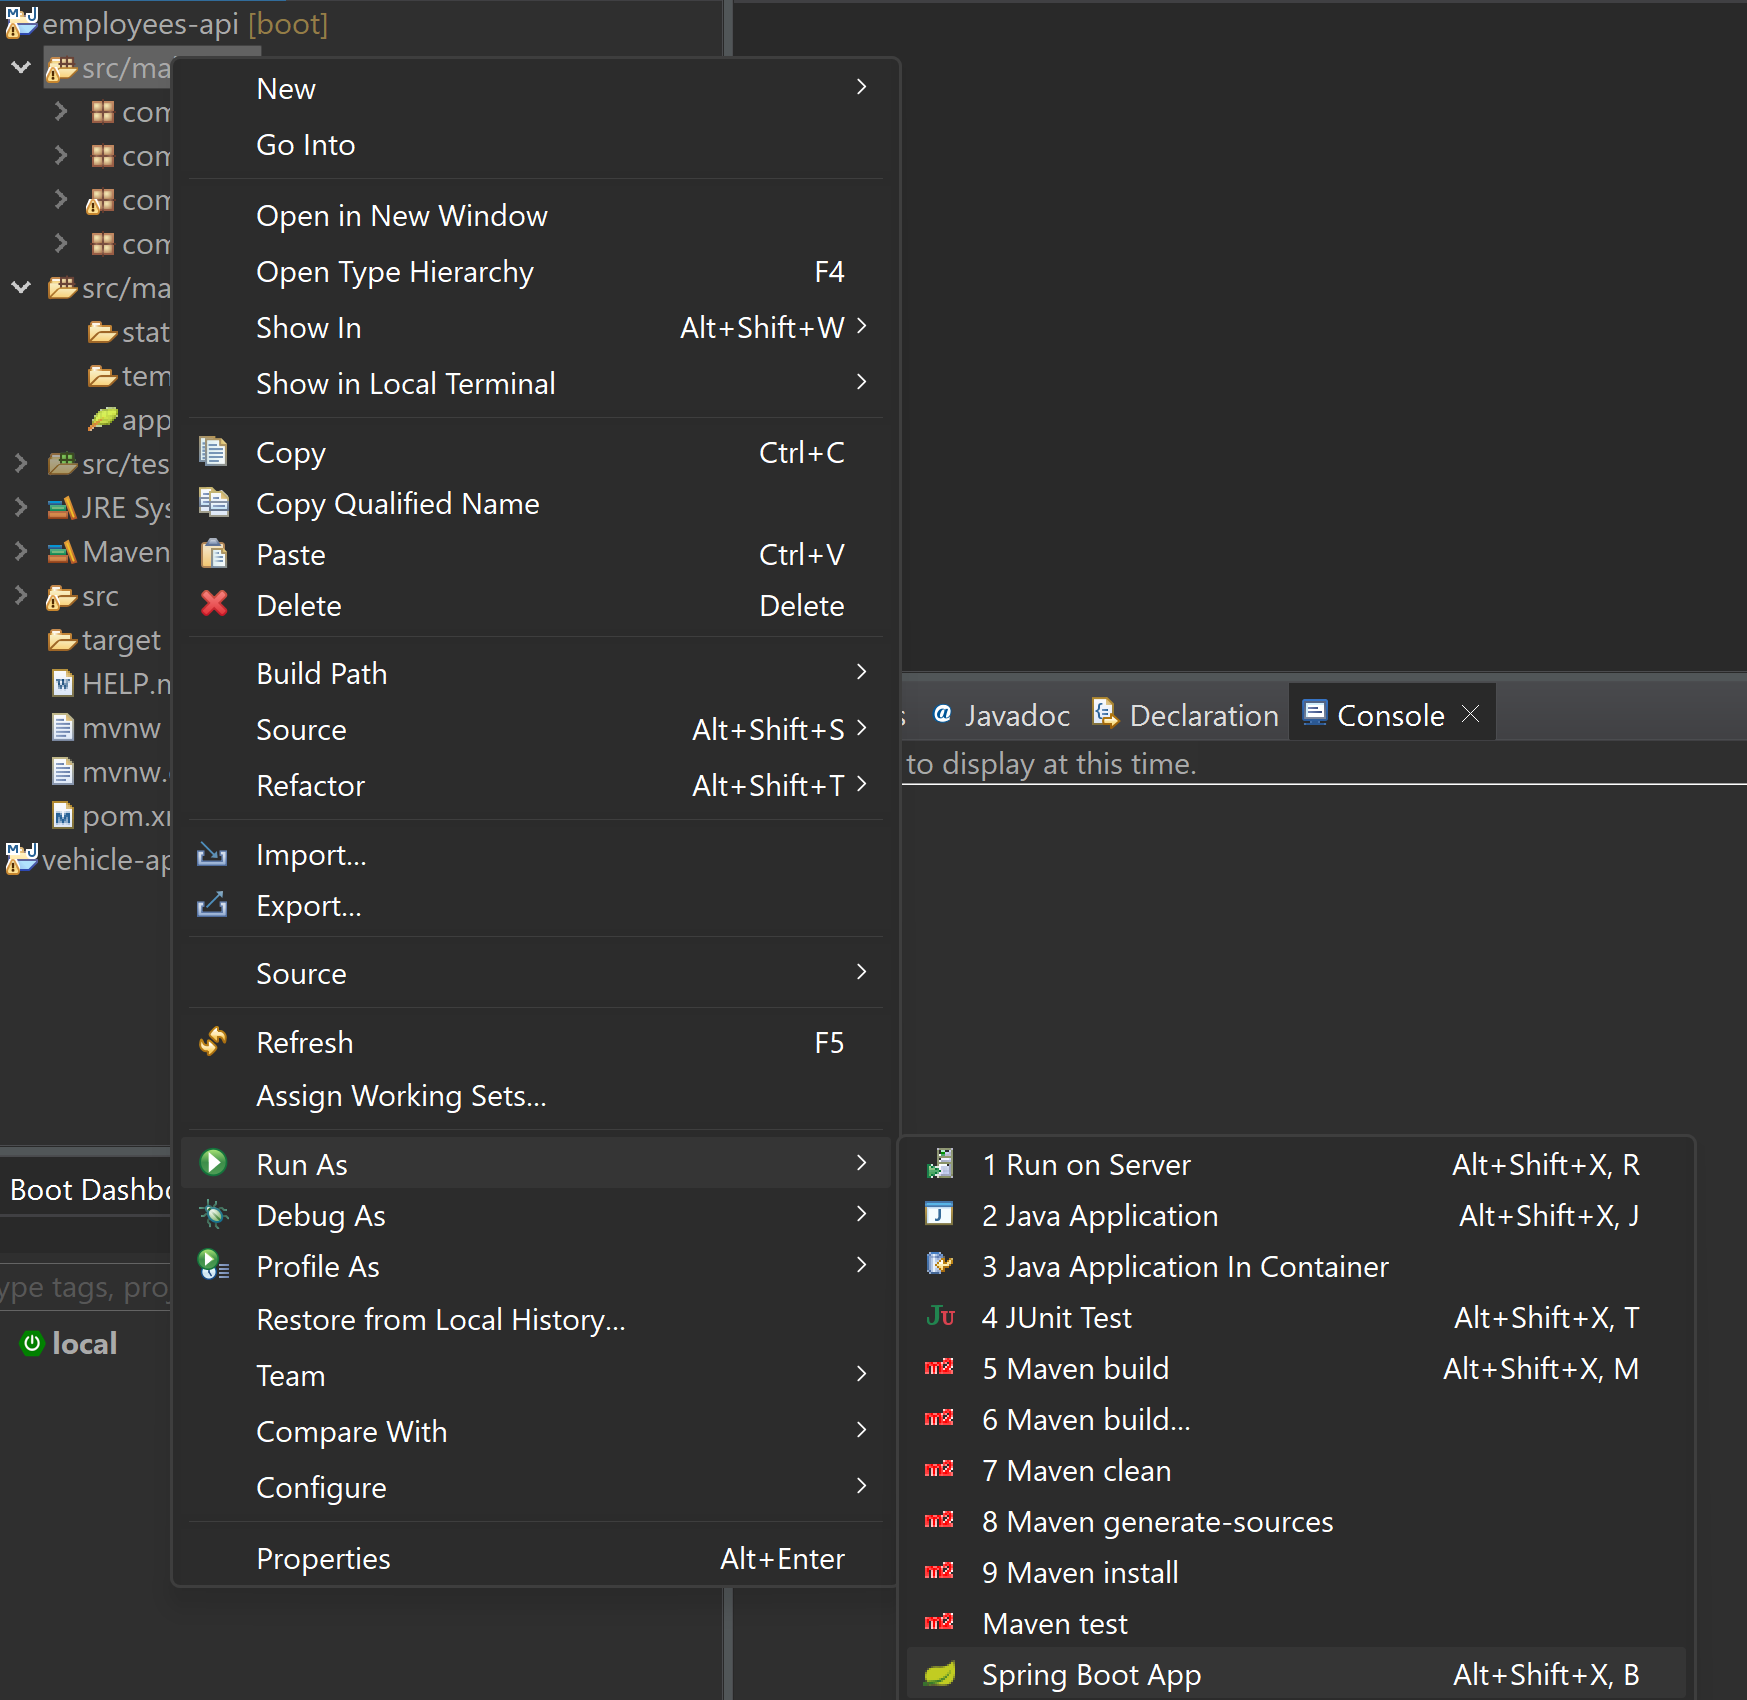Select Open in New Window
The width and height of the screenshot is (1747, 1700).
[536, 216]
